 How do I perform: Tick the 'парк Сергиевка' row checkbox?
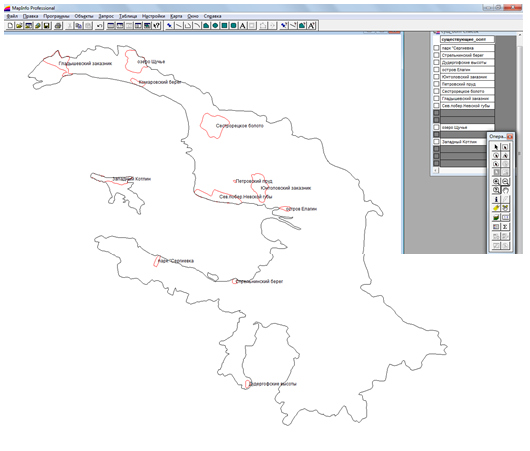436,48
